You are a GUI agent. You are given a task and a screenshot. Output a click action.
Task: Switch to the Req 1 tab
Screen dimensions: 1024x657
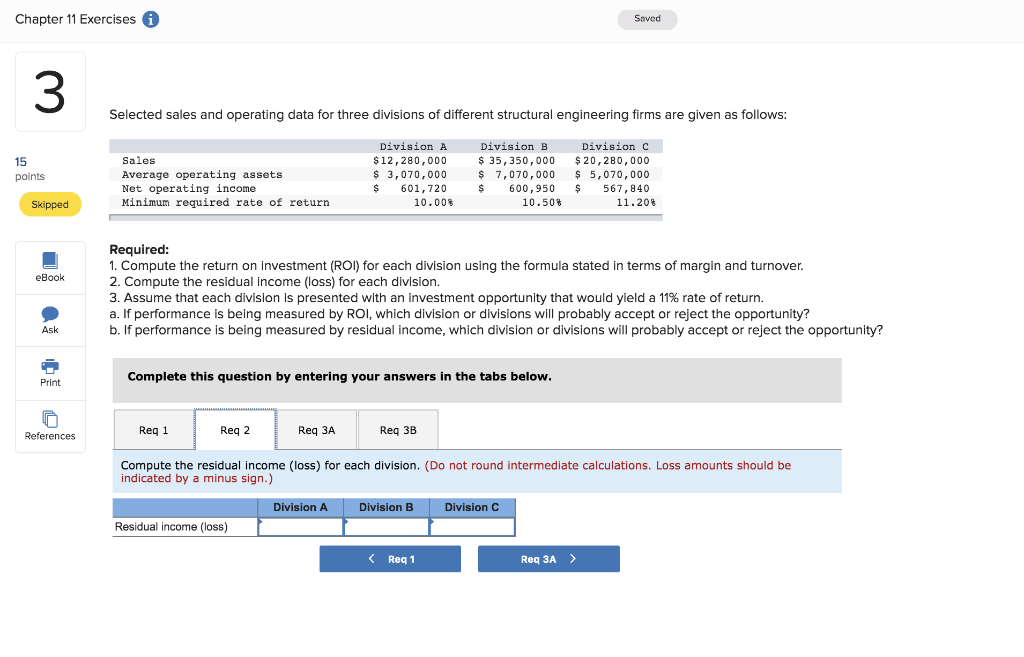tap(152, 429)
